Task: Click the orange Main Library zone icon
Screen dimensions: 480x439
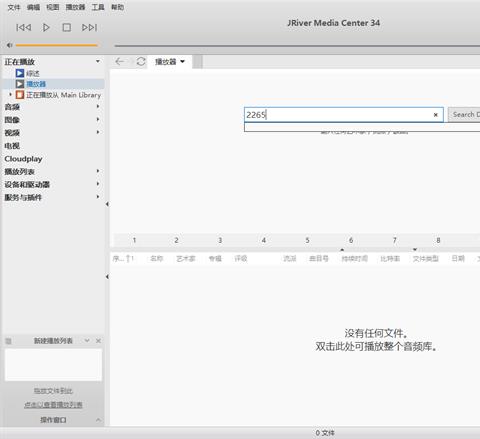Action: click(x=20, y=95)
